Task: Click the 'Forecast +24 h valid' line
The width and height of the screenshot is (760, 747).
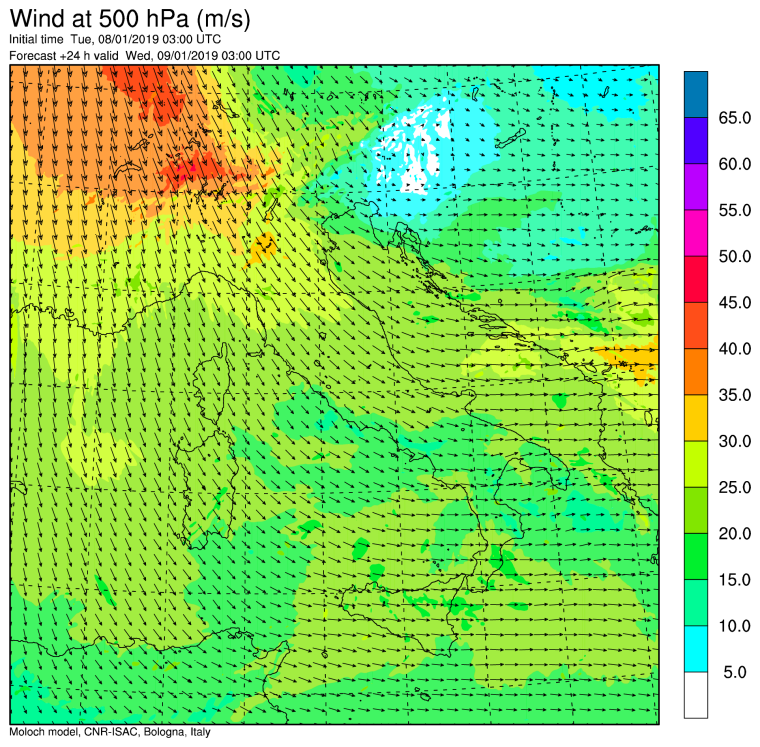Action: tap(144, 56)
